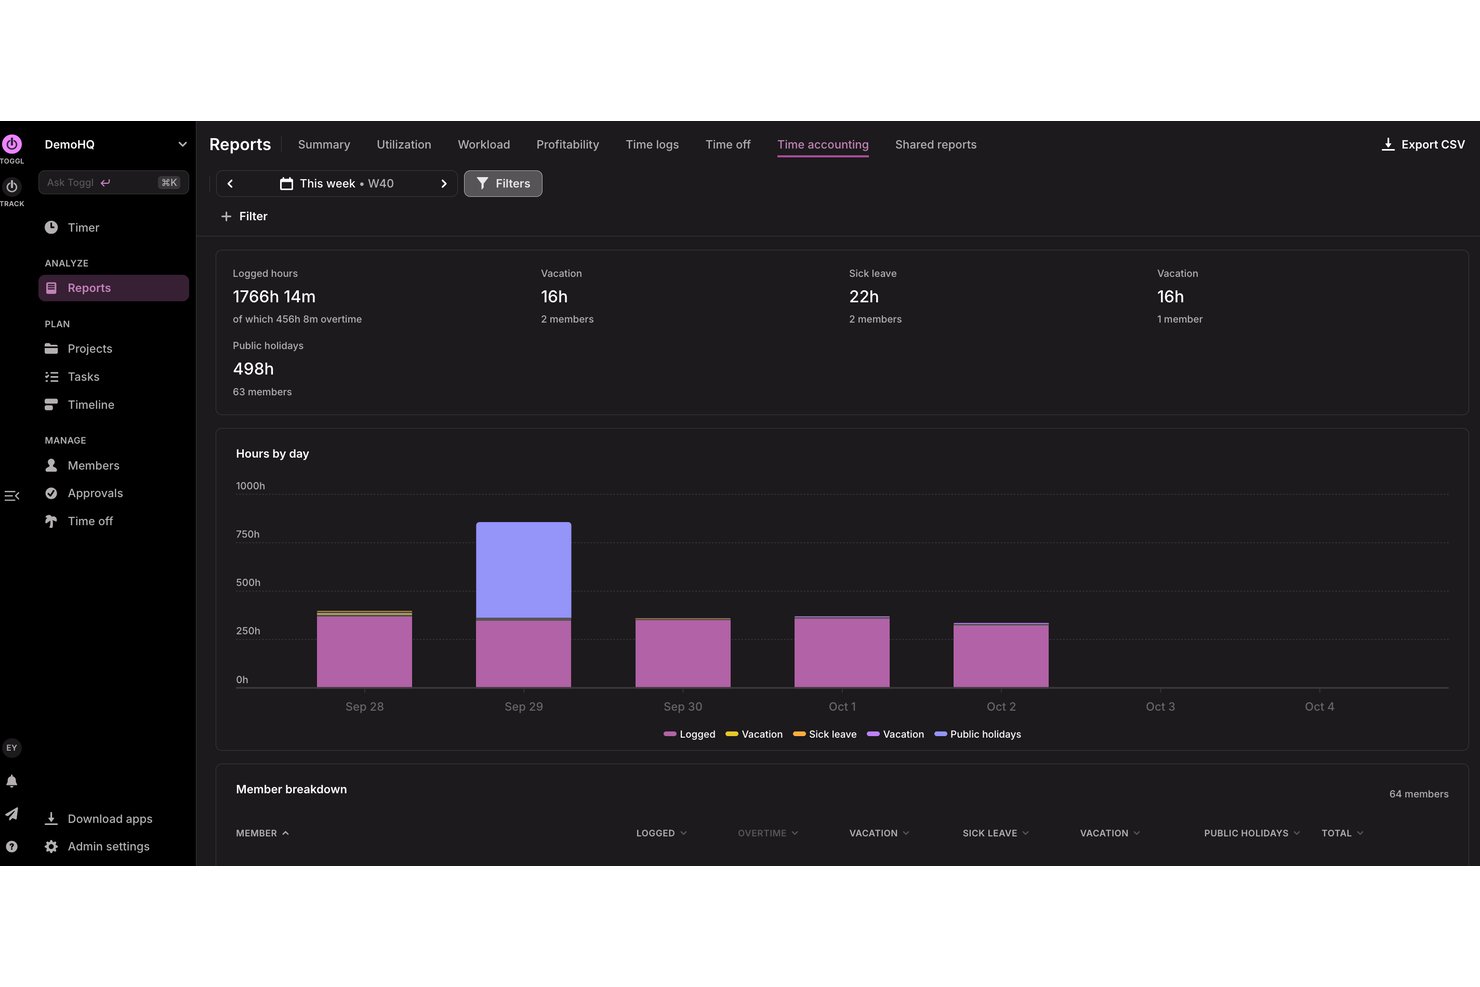This screenshot has width=1480, height=987.
Task: Toggle the purple Vacation legend series
Action: point(896,735)
